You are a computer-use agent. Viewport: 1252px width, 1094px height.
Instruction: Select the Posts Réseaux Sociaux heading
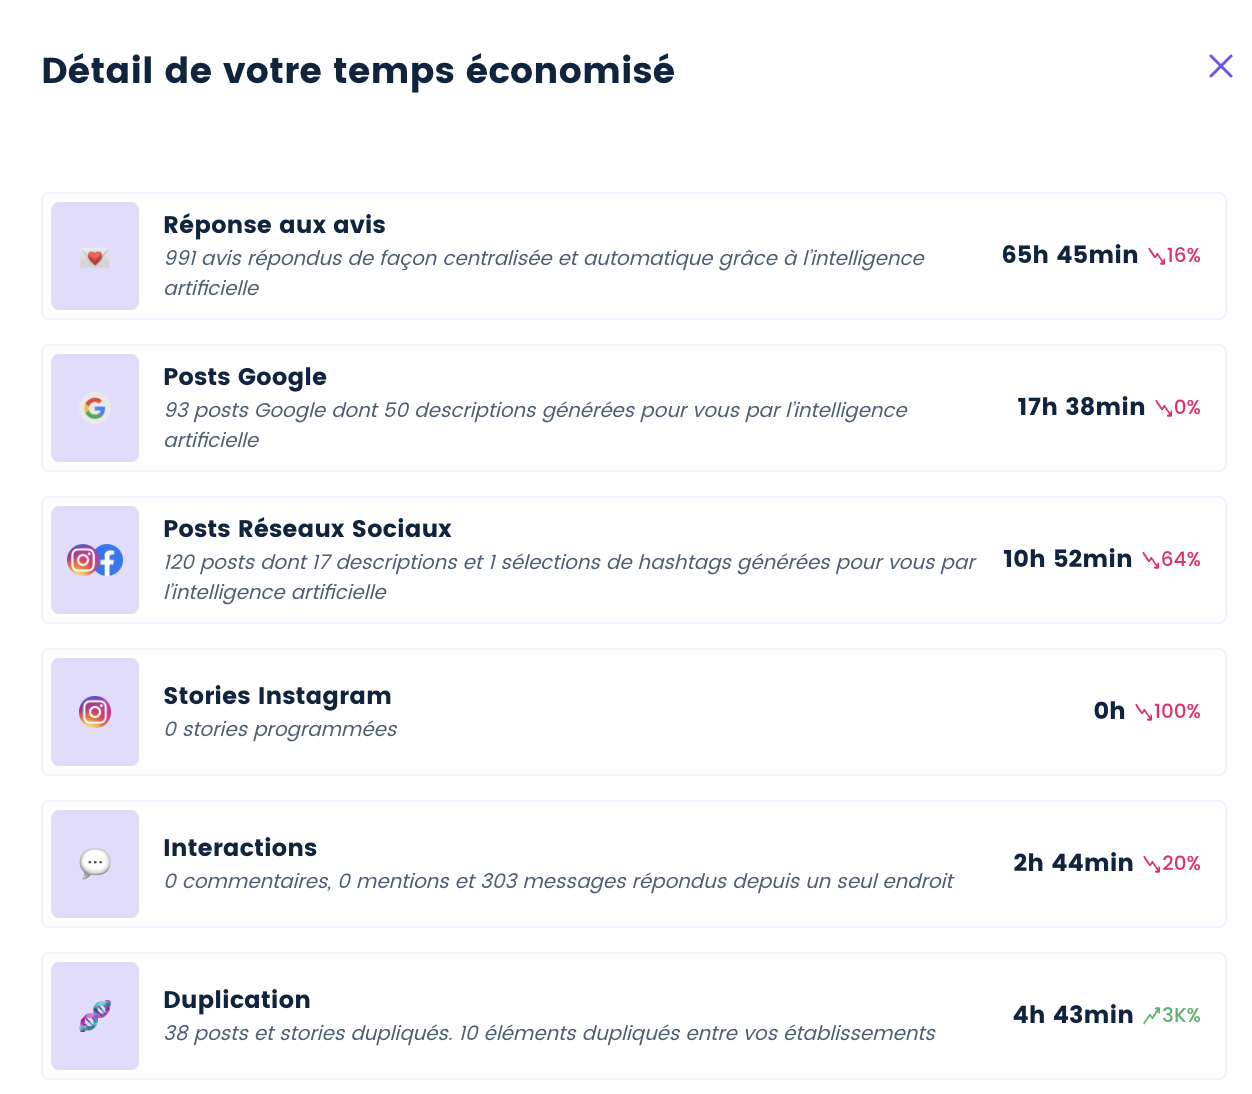click(x=307, y=529)
